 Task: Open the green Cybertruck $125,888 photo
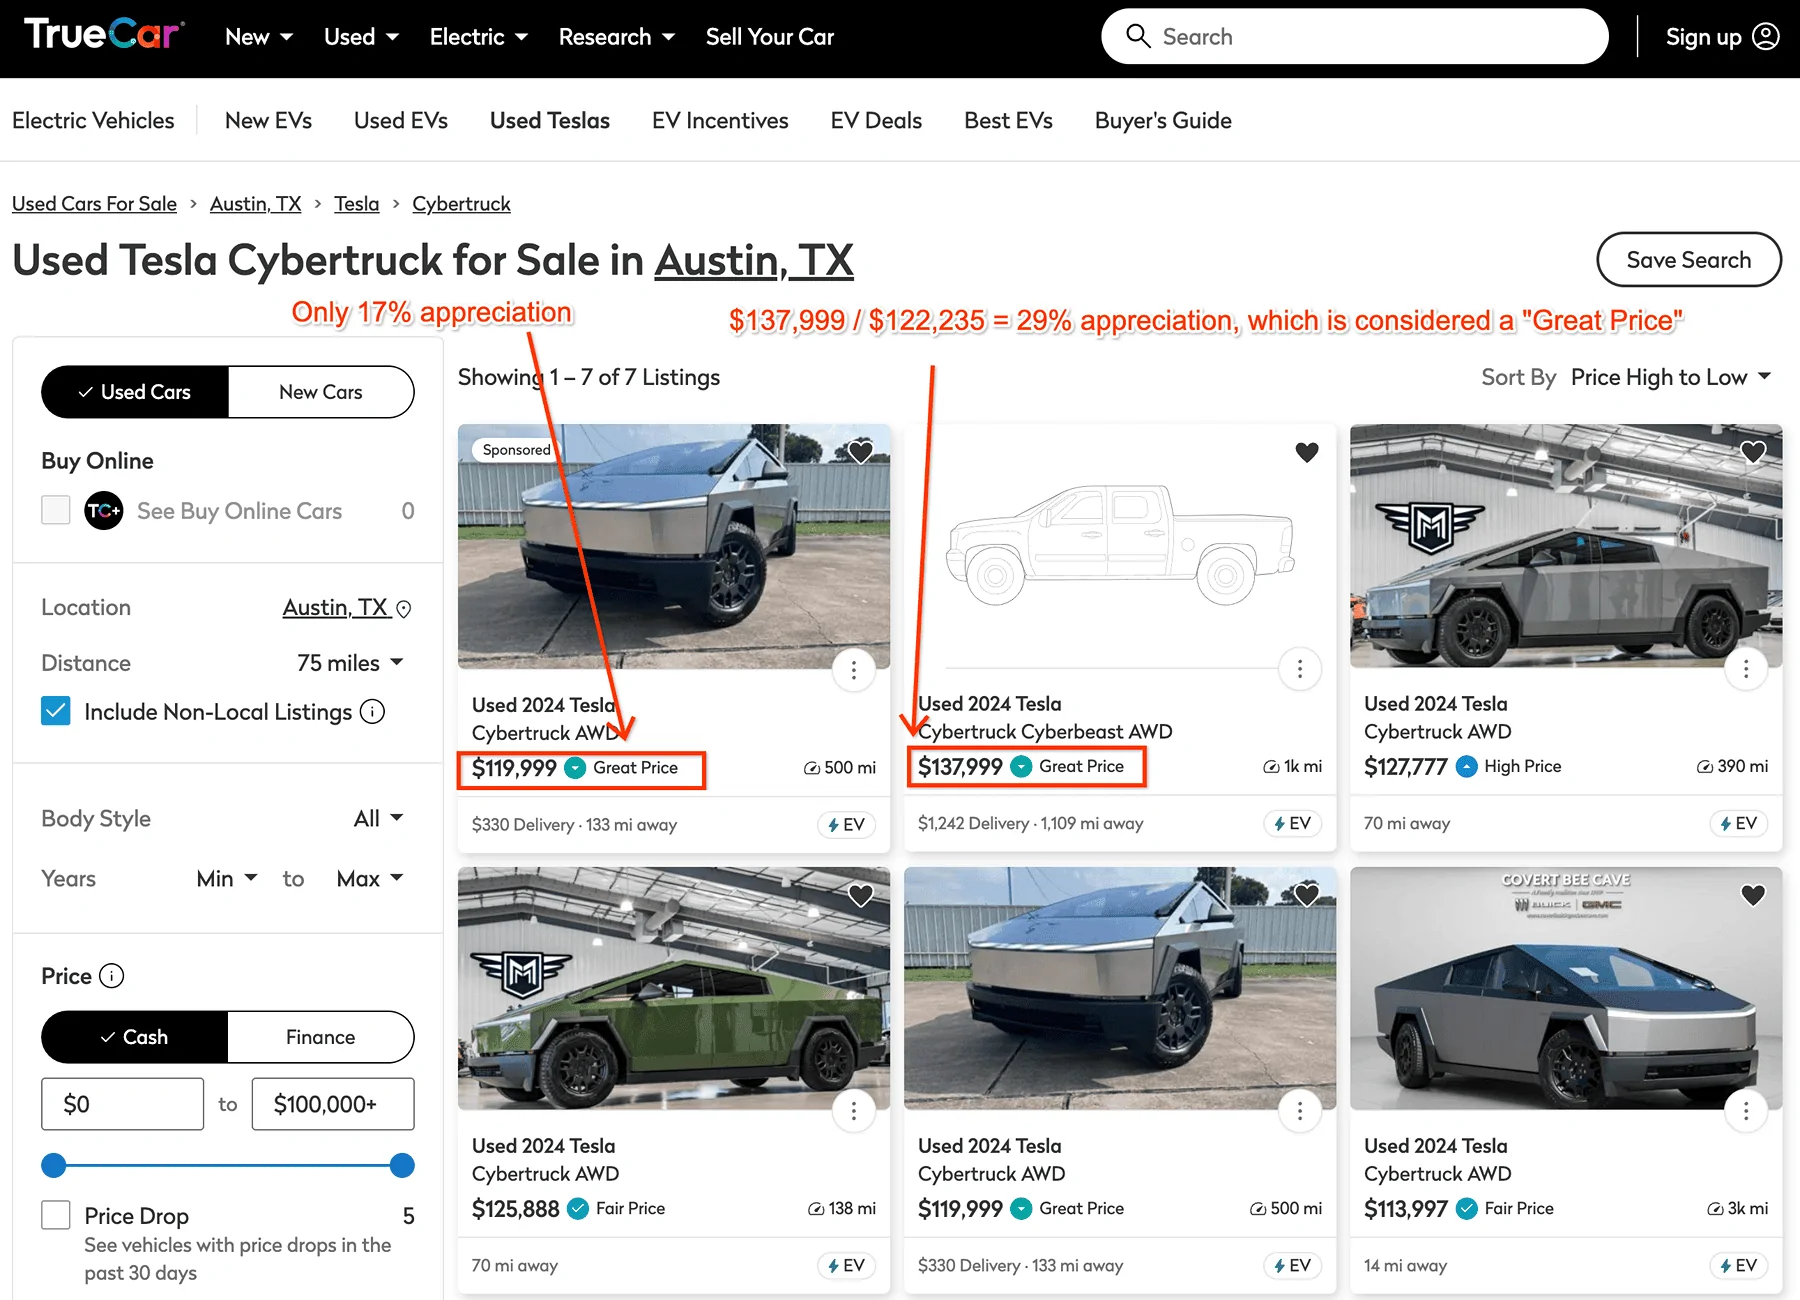click(674, 988)
